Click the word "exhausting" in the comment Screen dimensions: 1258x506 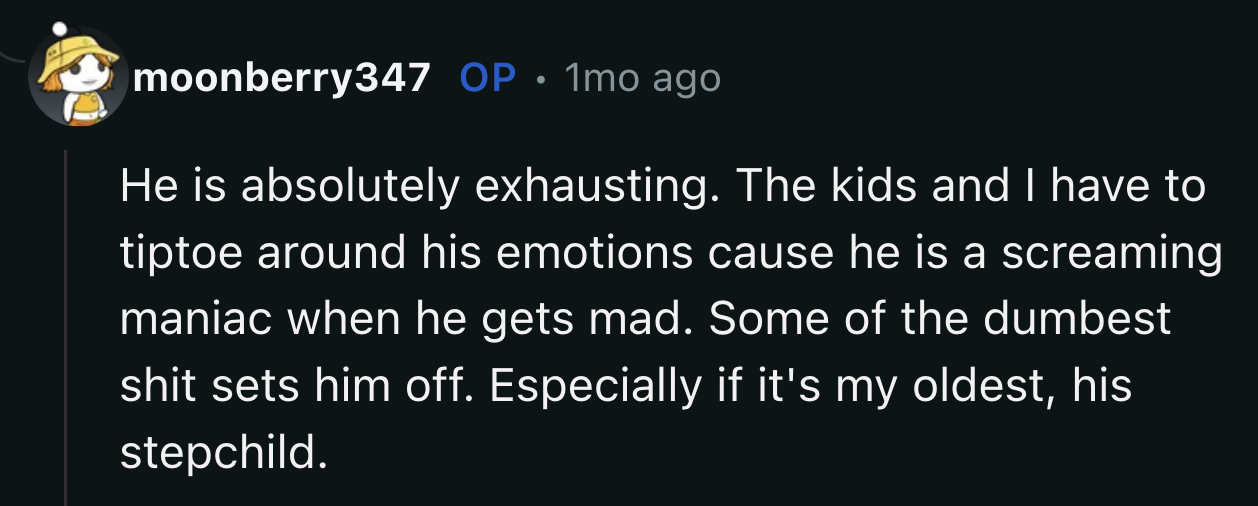coord(590,187)
